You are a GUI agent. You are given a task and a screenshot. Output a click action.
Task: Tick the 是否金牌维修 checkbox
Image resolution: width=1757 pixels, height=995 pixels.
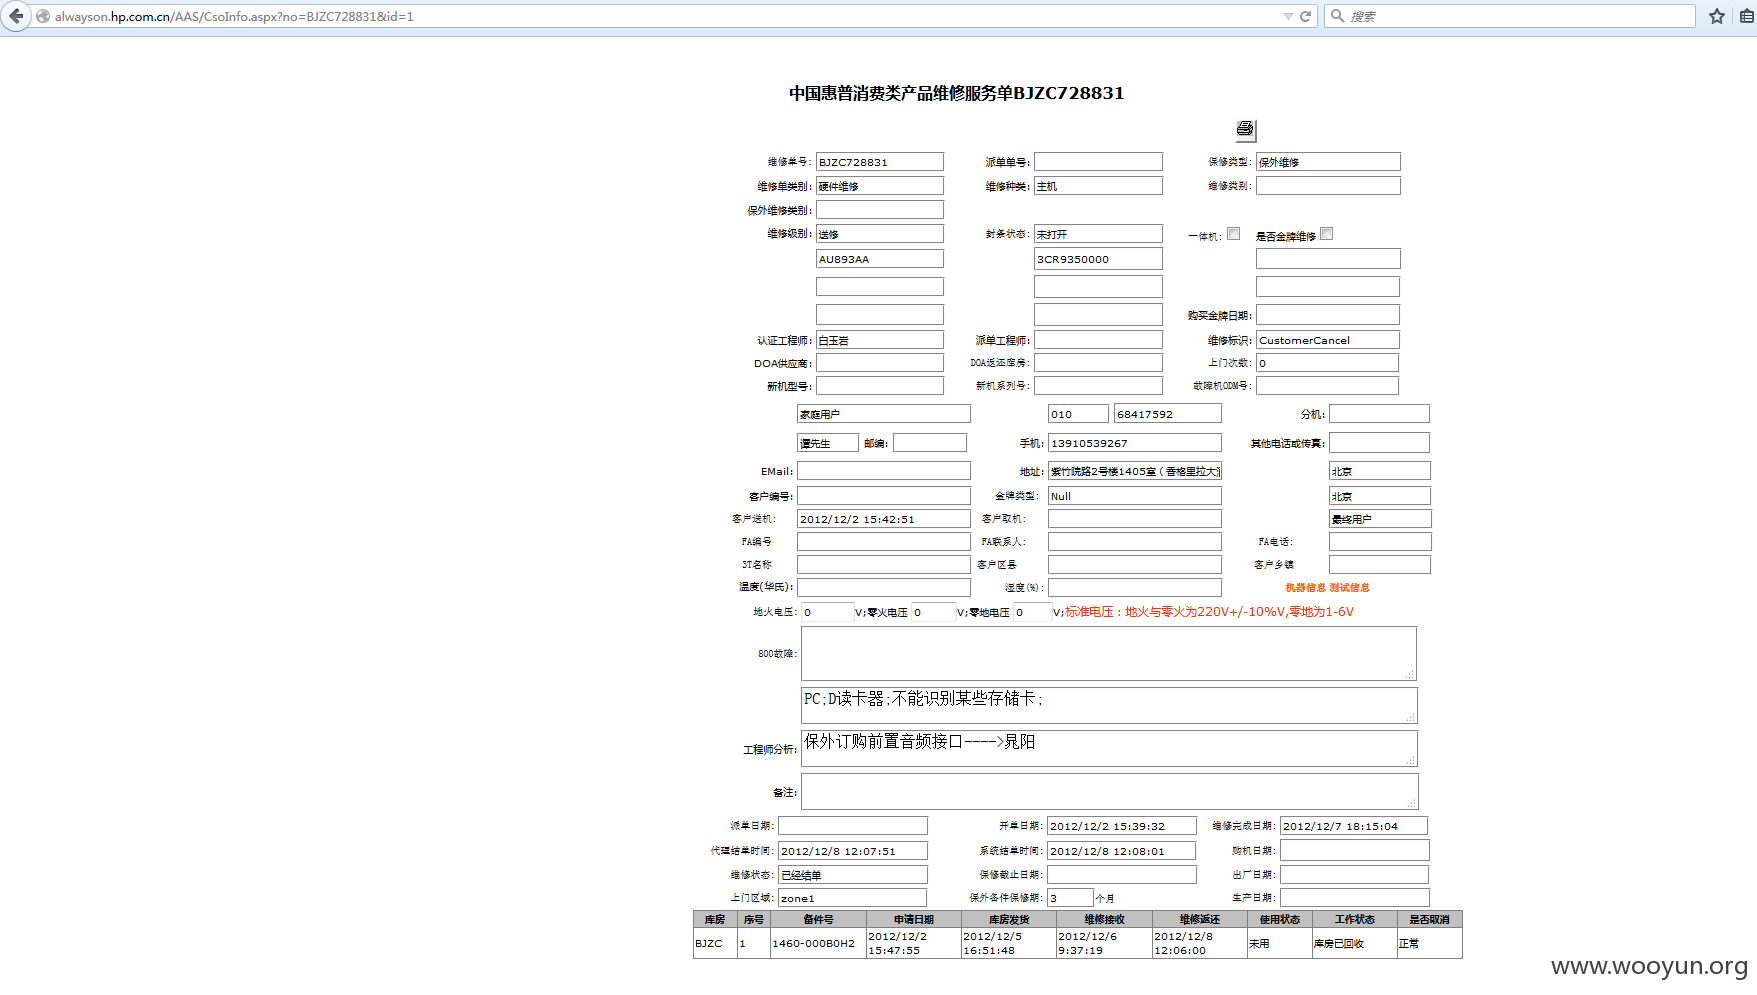(x=1326, y=234)
